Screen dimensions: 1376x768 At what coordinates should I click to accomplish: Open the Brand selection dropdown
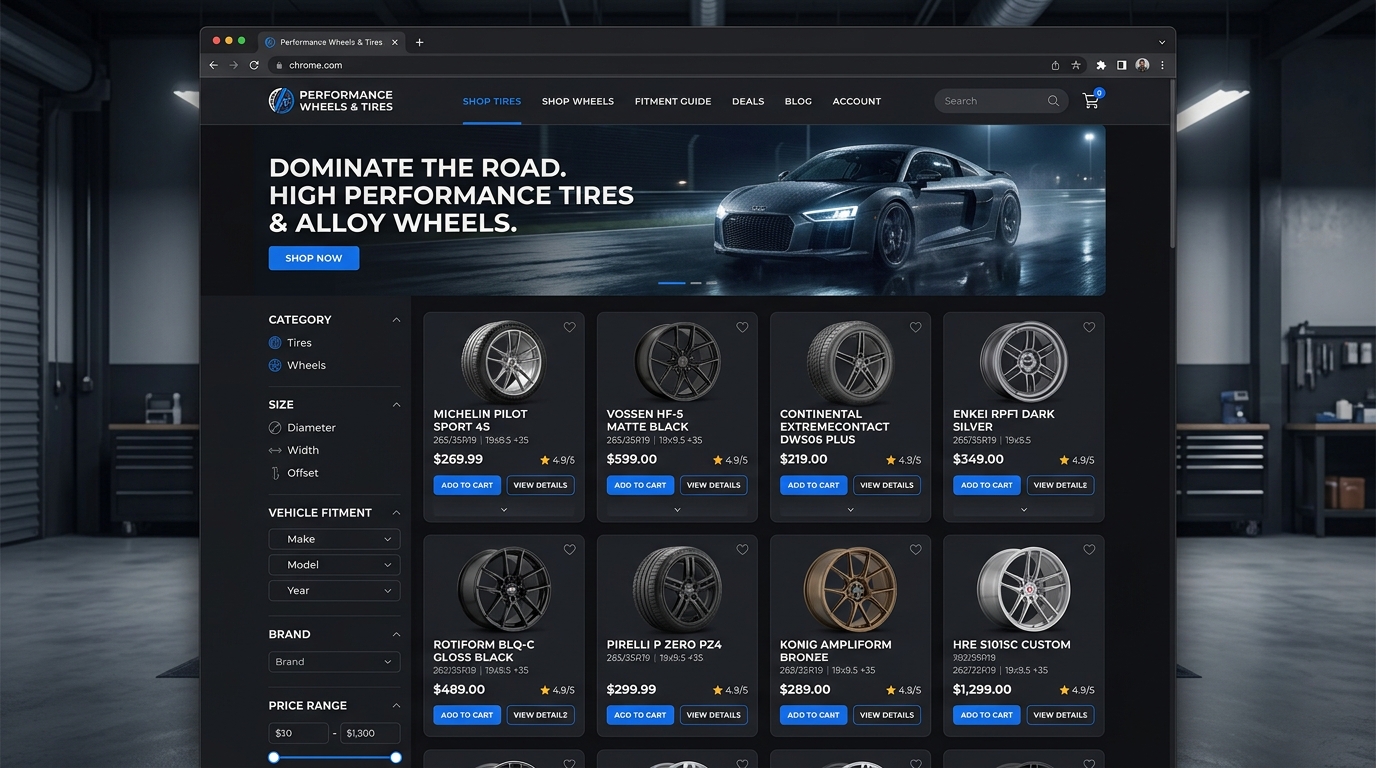click(334, 662)
